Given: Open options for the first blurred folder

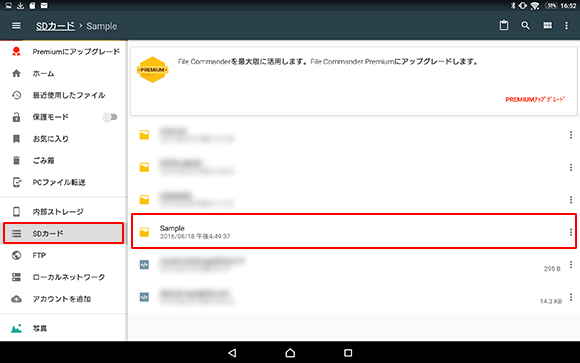Looking at the screenshot, I should [x=571, y=135].
